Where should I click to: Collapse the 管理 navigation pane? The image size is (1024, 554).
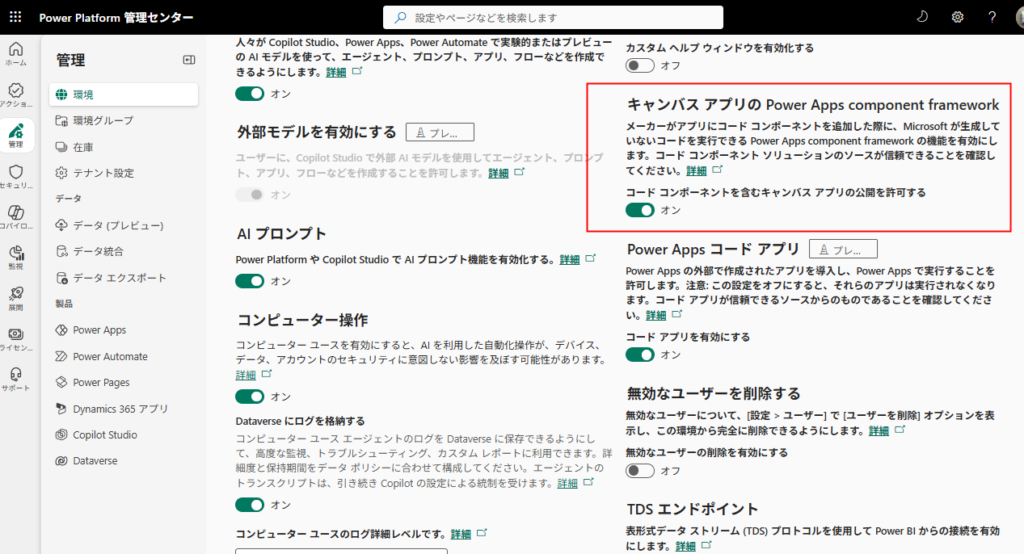(189, 60)
